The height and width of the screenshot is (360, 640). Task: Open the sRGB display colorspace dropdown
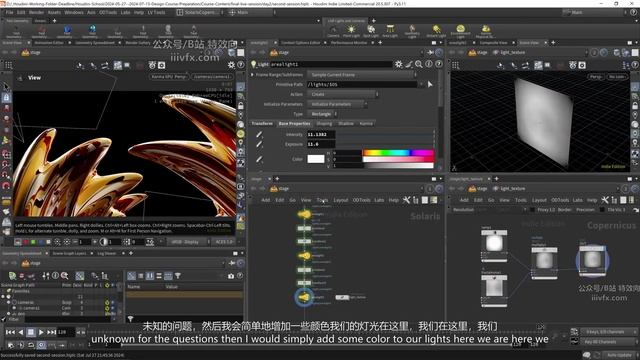[x=187, y=242]
